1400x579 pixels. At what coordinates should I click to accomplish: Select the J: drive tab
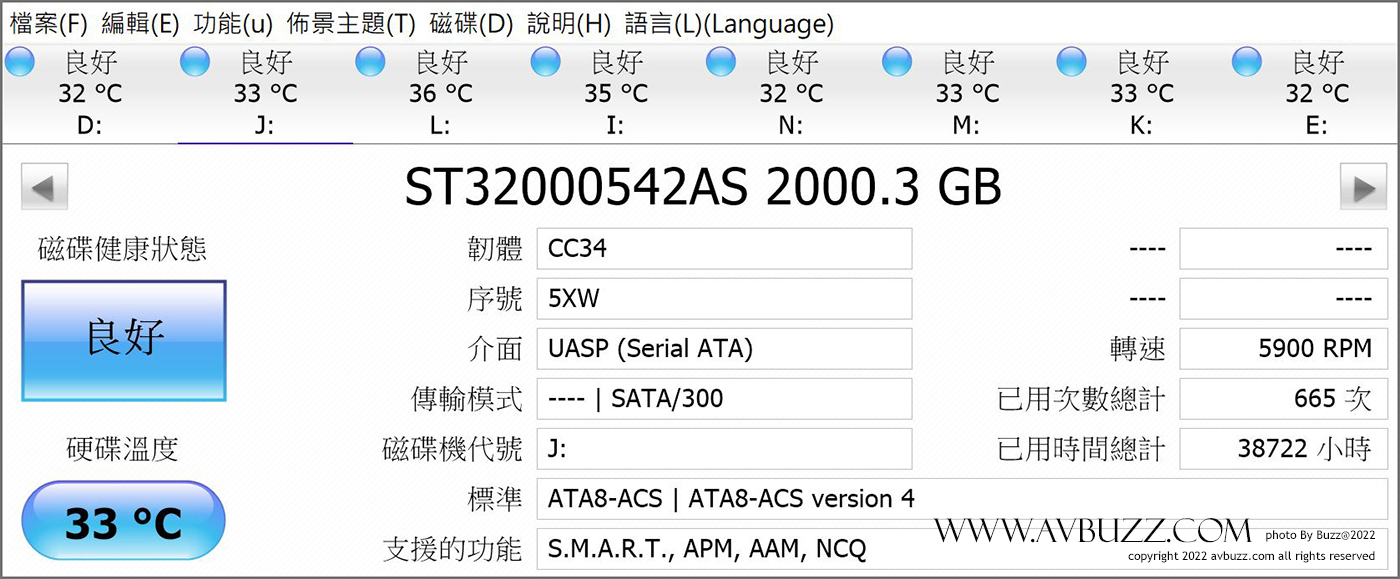[265, 93]
